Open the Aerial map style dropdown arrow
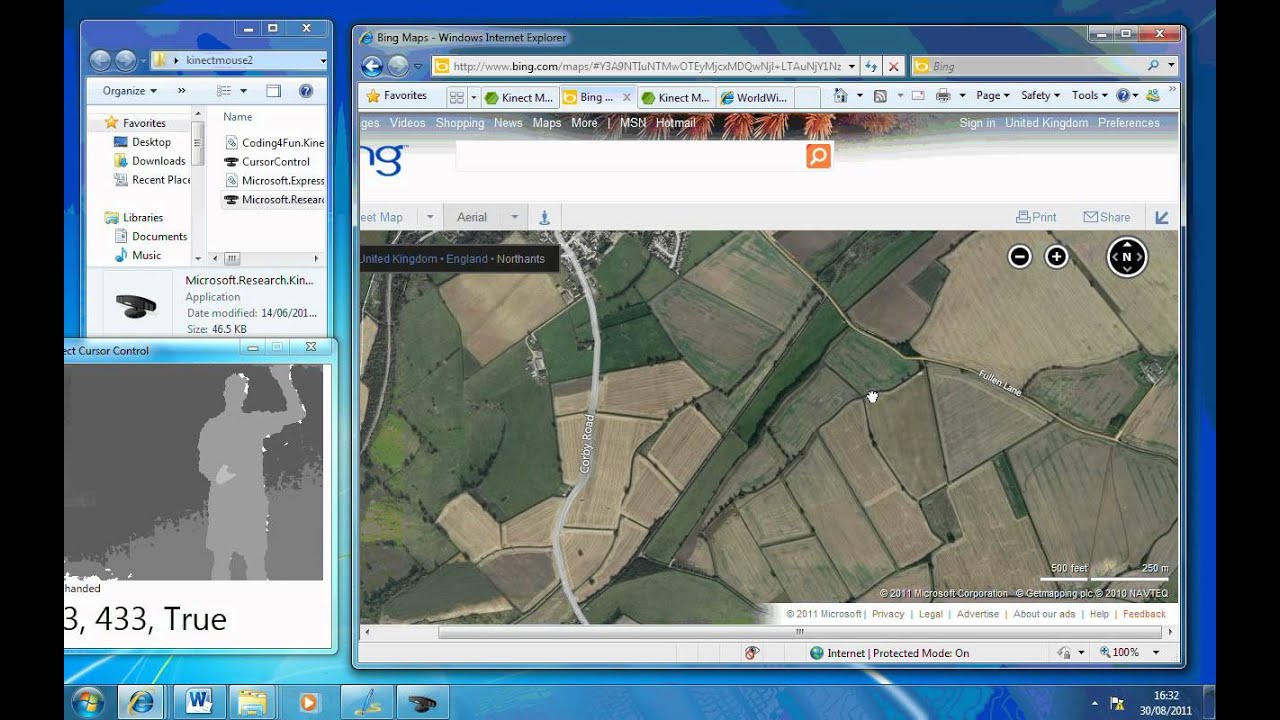 click(x=514, y=217)
